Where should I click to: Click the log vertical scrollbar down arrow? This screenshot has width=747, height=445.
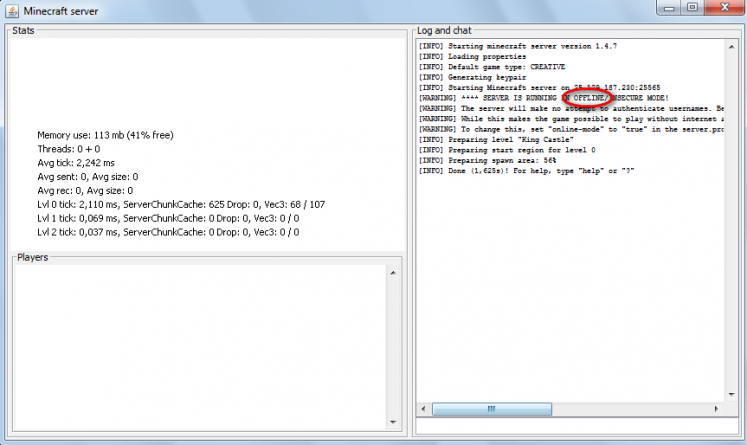731,394
